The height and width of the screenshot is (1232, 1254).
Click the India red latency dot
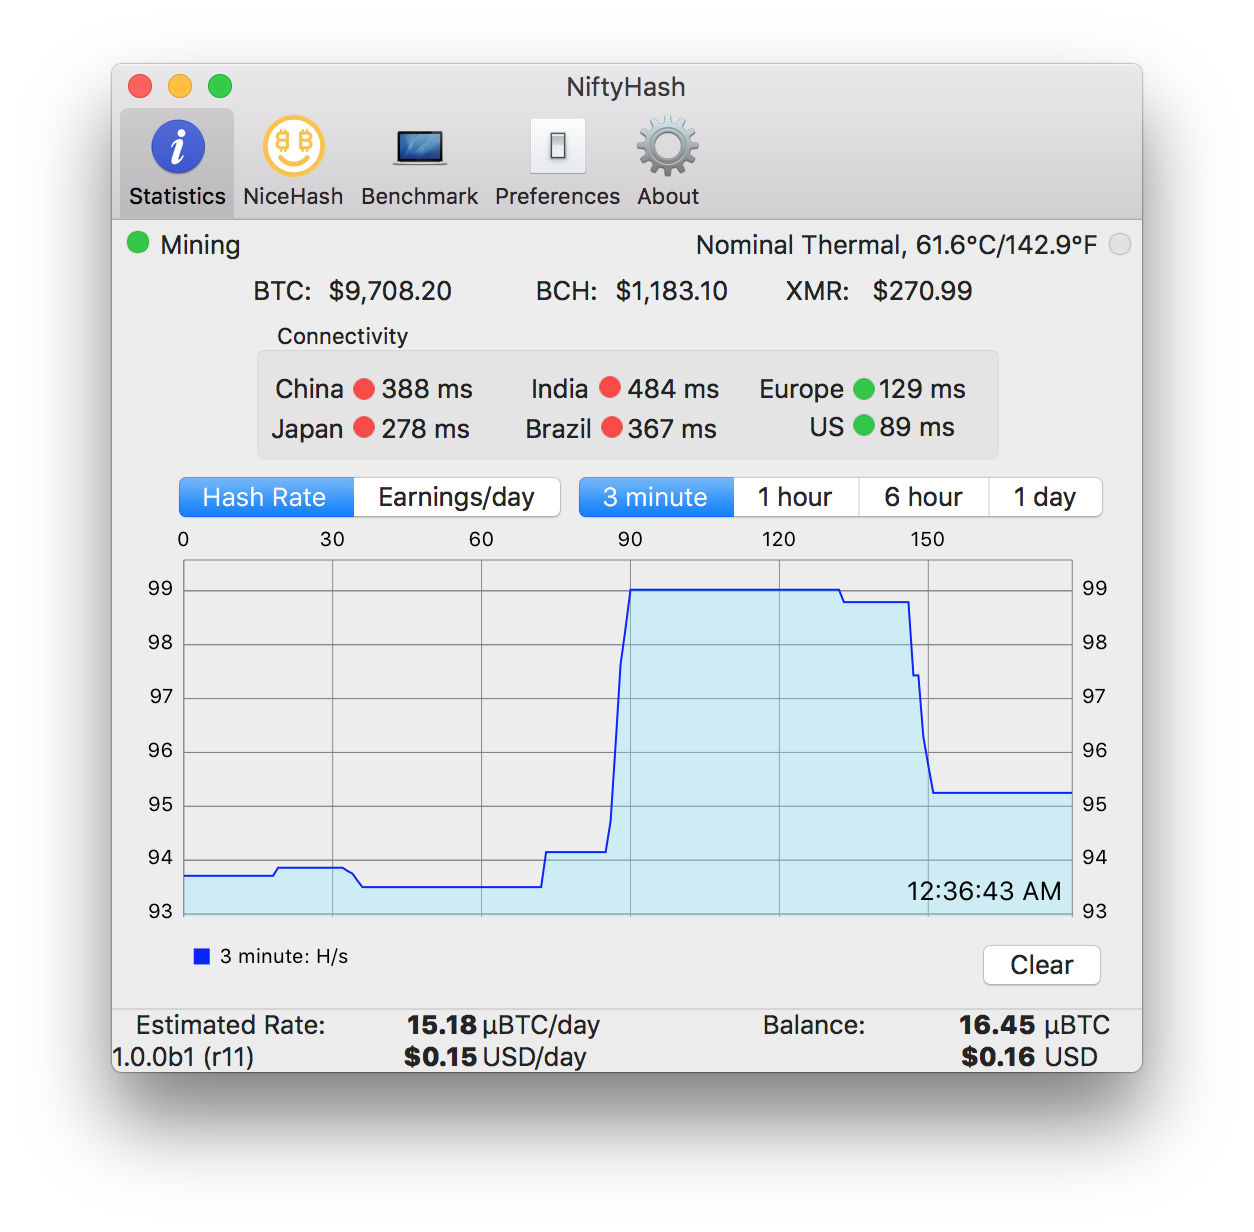click(610, 387)
